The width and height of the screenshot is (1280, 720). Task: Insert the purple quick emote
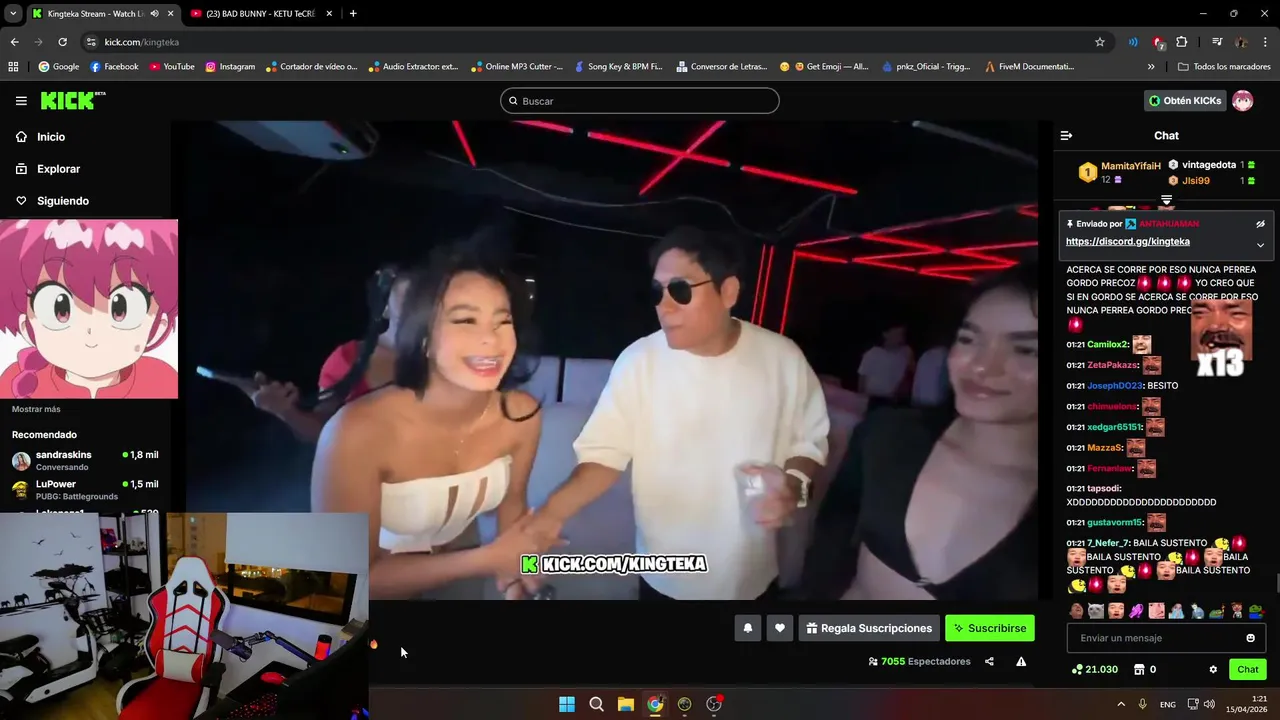coord(1136,611)
